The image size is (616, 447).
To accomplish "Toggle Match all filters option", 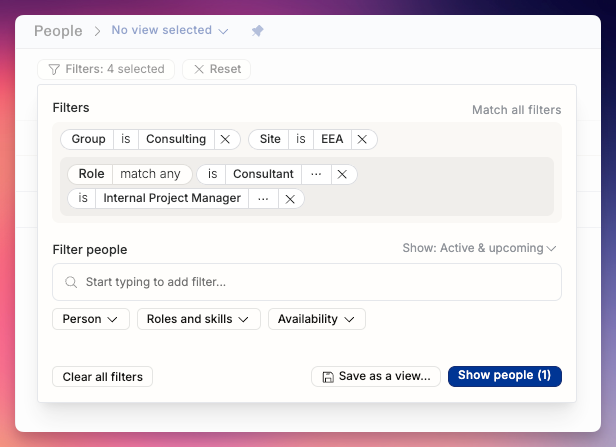I will [x=517, y=110].
